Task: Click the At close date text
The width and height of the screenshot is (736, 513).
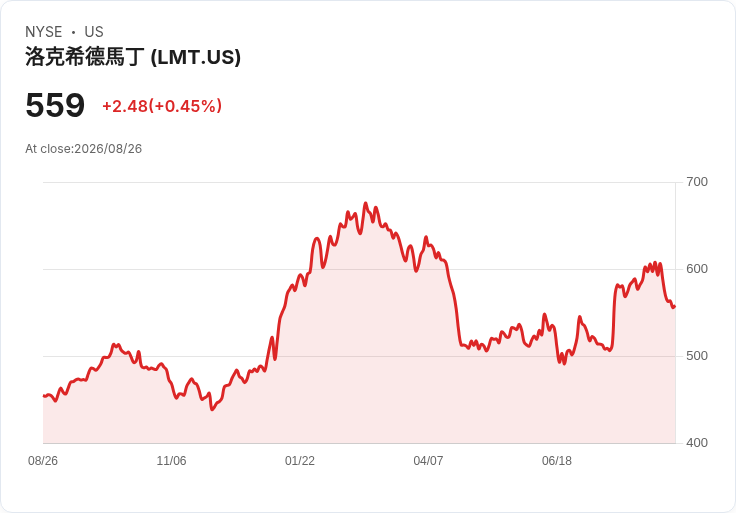Action: 84,149
